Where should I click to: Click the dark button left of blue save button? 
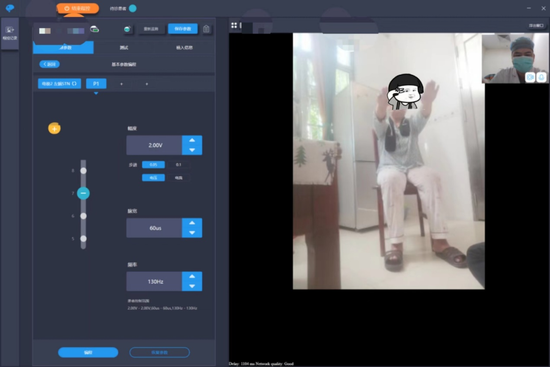click(x=151, y=29)
